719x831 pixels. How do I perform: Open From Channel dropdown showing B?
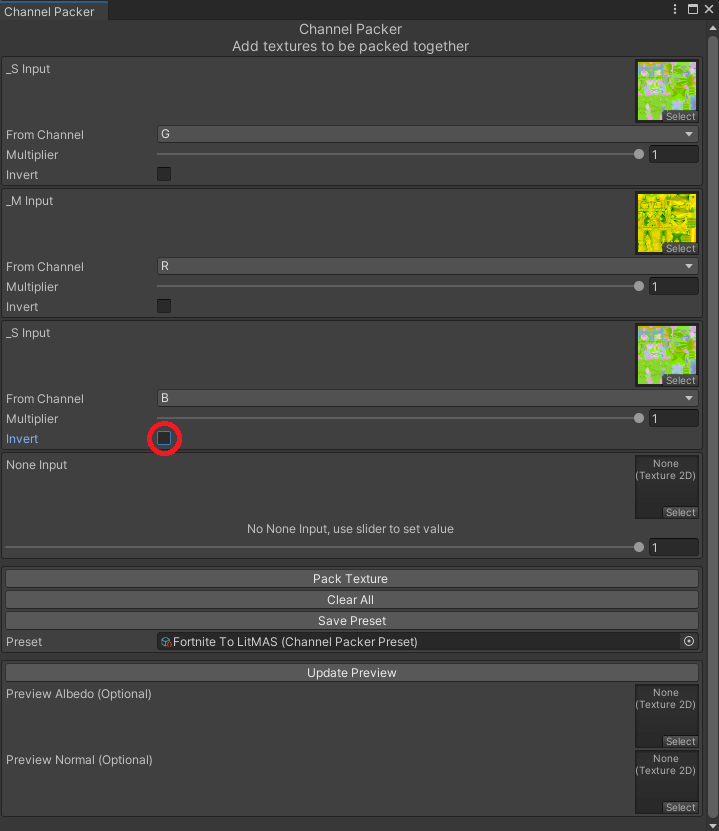click(428, 398)
